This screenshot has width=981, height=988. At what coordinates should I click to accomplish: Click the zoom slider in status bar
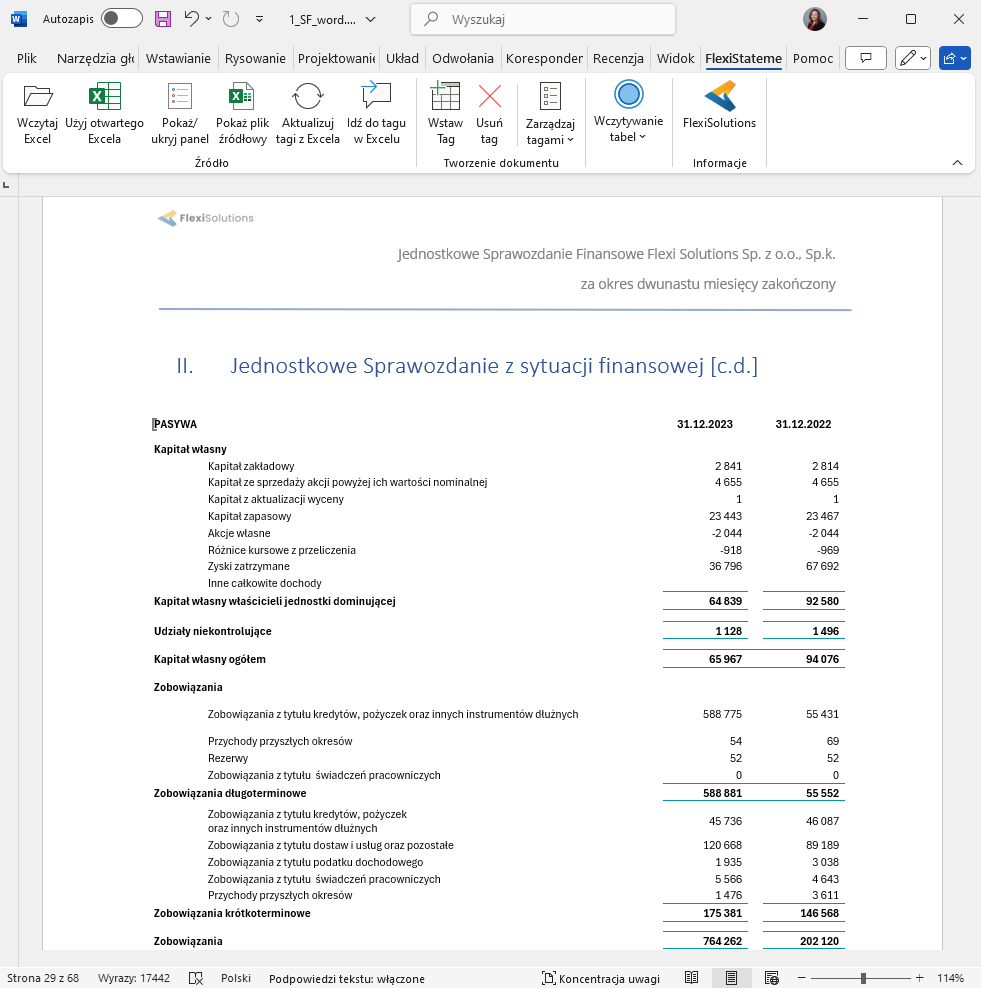[863, 978]
